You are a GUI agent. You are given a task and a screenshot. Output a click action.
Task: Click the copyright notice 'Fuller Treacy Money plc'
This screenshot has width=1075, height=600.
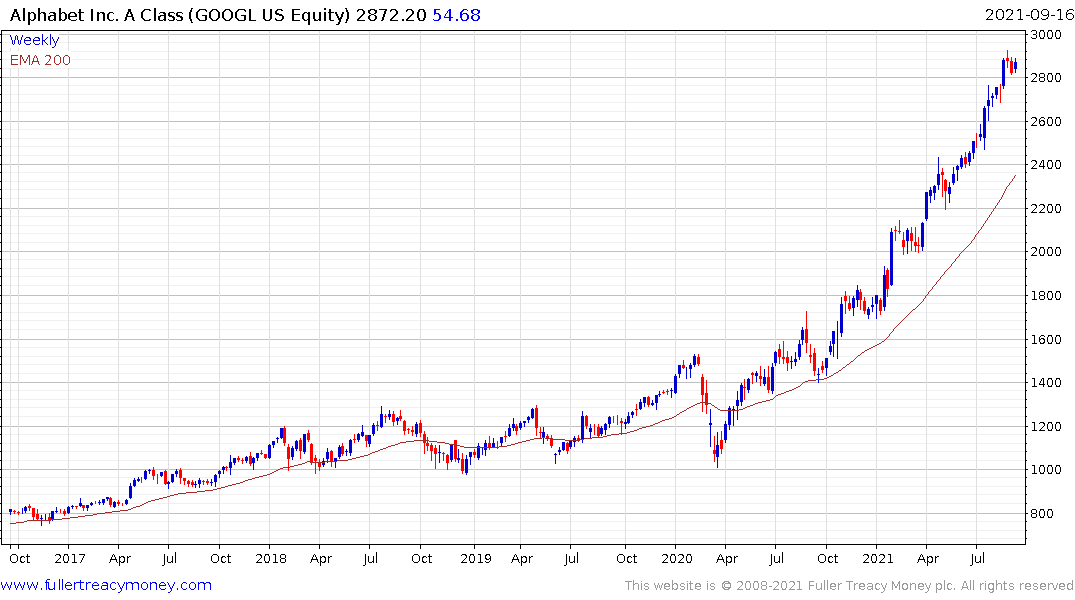[882, 586]
